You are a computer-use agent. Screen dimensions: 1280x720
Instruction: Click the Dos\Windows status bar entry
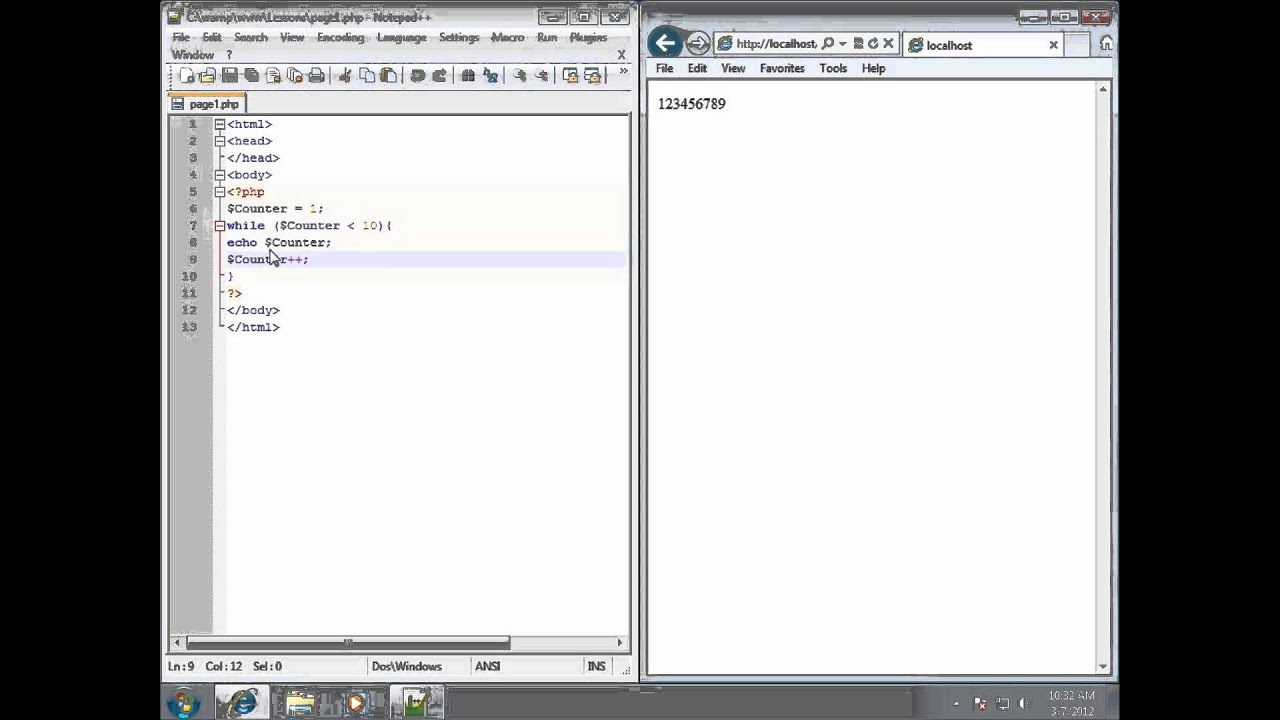coord(406,666)
